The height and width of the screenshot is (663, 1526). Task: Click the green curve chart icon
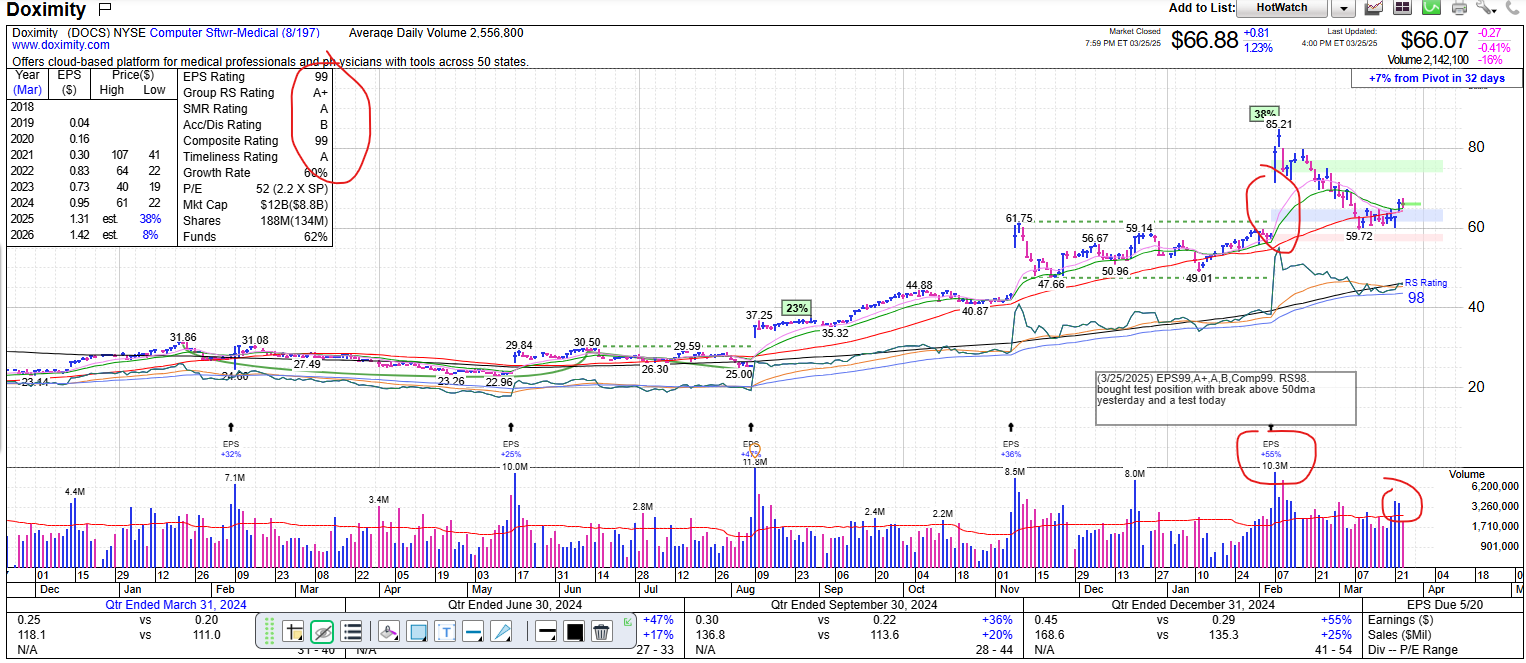pos(1431,8)
